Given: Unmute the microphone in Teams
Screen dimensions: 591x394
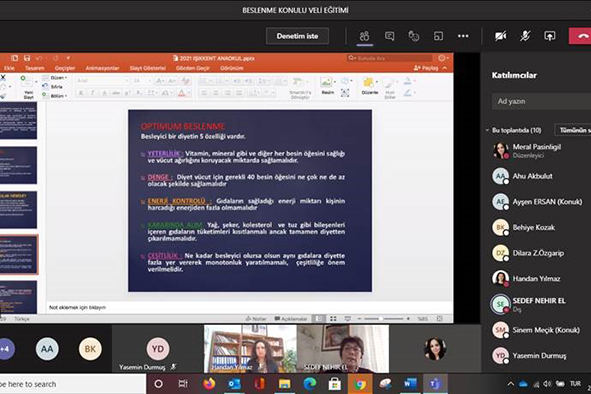Looking at the screenshot, I should (525, 36).
